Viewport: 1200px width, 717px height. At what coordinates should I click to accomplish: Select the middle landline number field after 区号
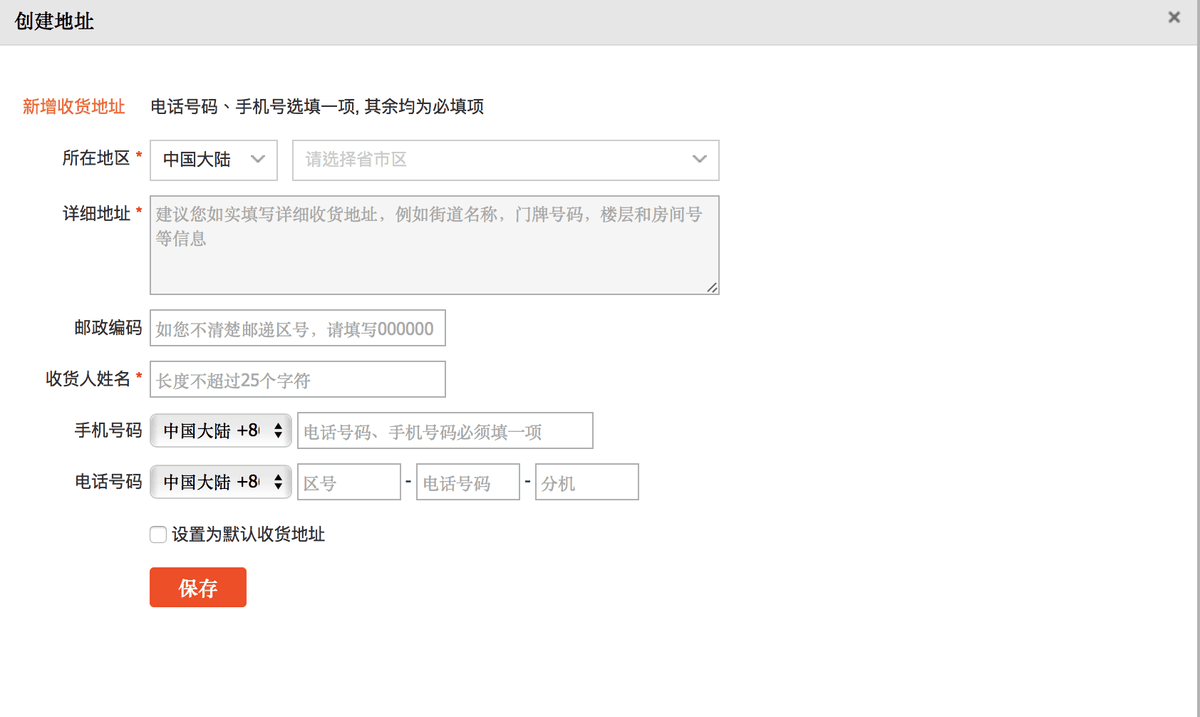click(467, 482)
